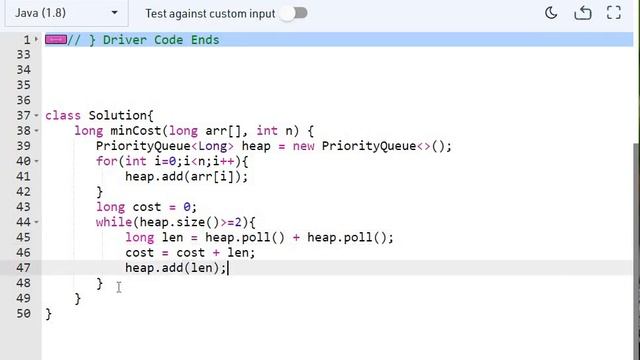Toggle the Test against custom input switch

[x=295, y=13]
